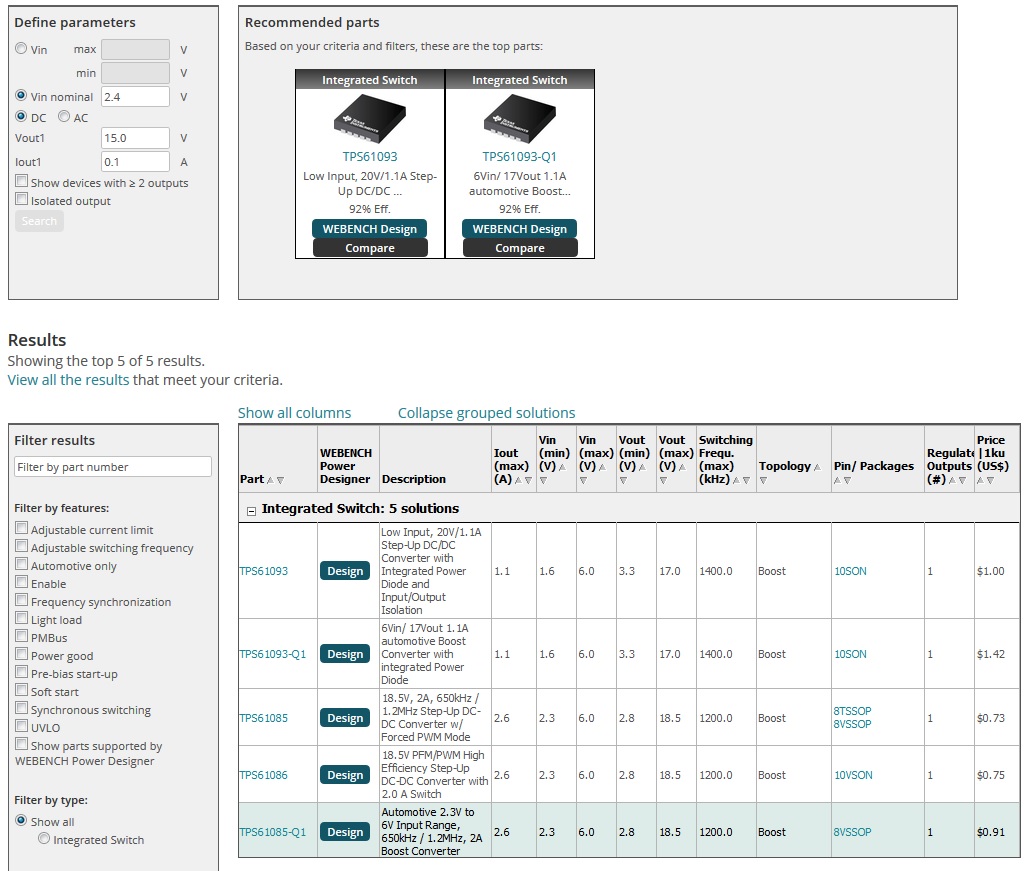Open TPS61085-Q1 part link in table
Screen dimensions: 1033x871
pos(273,832)
